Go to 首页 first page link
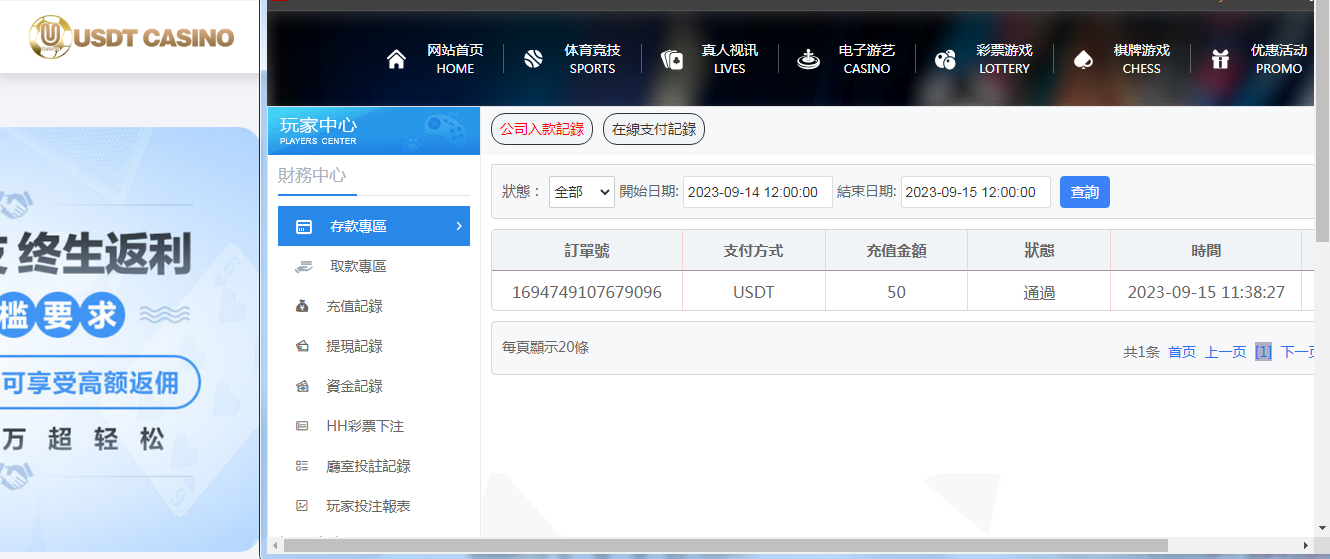The image size is (1330, 559). pyautogui.click(x=1182, y=352)
